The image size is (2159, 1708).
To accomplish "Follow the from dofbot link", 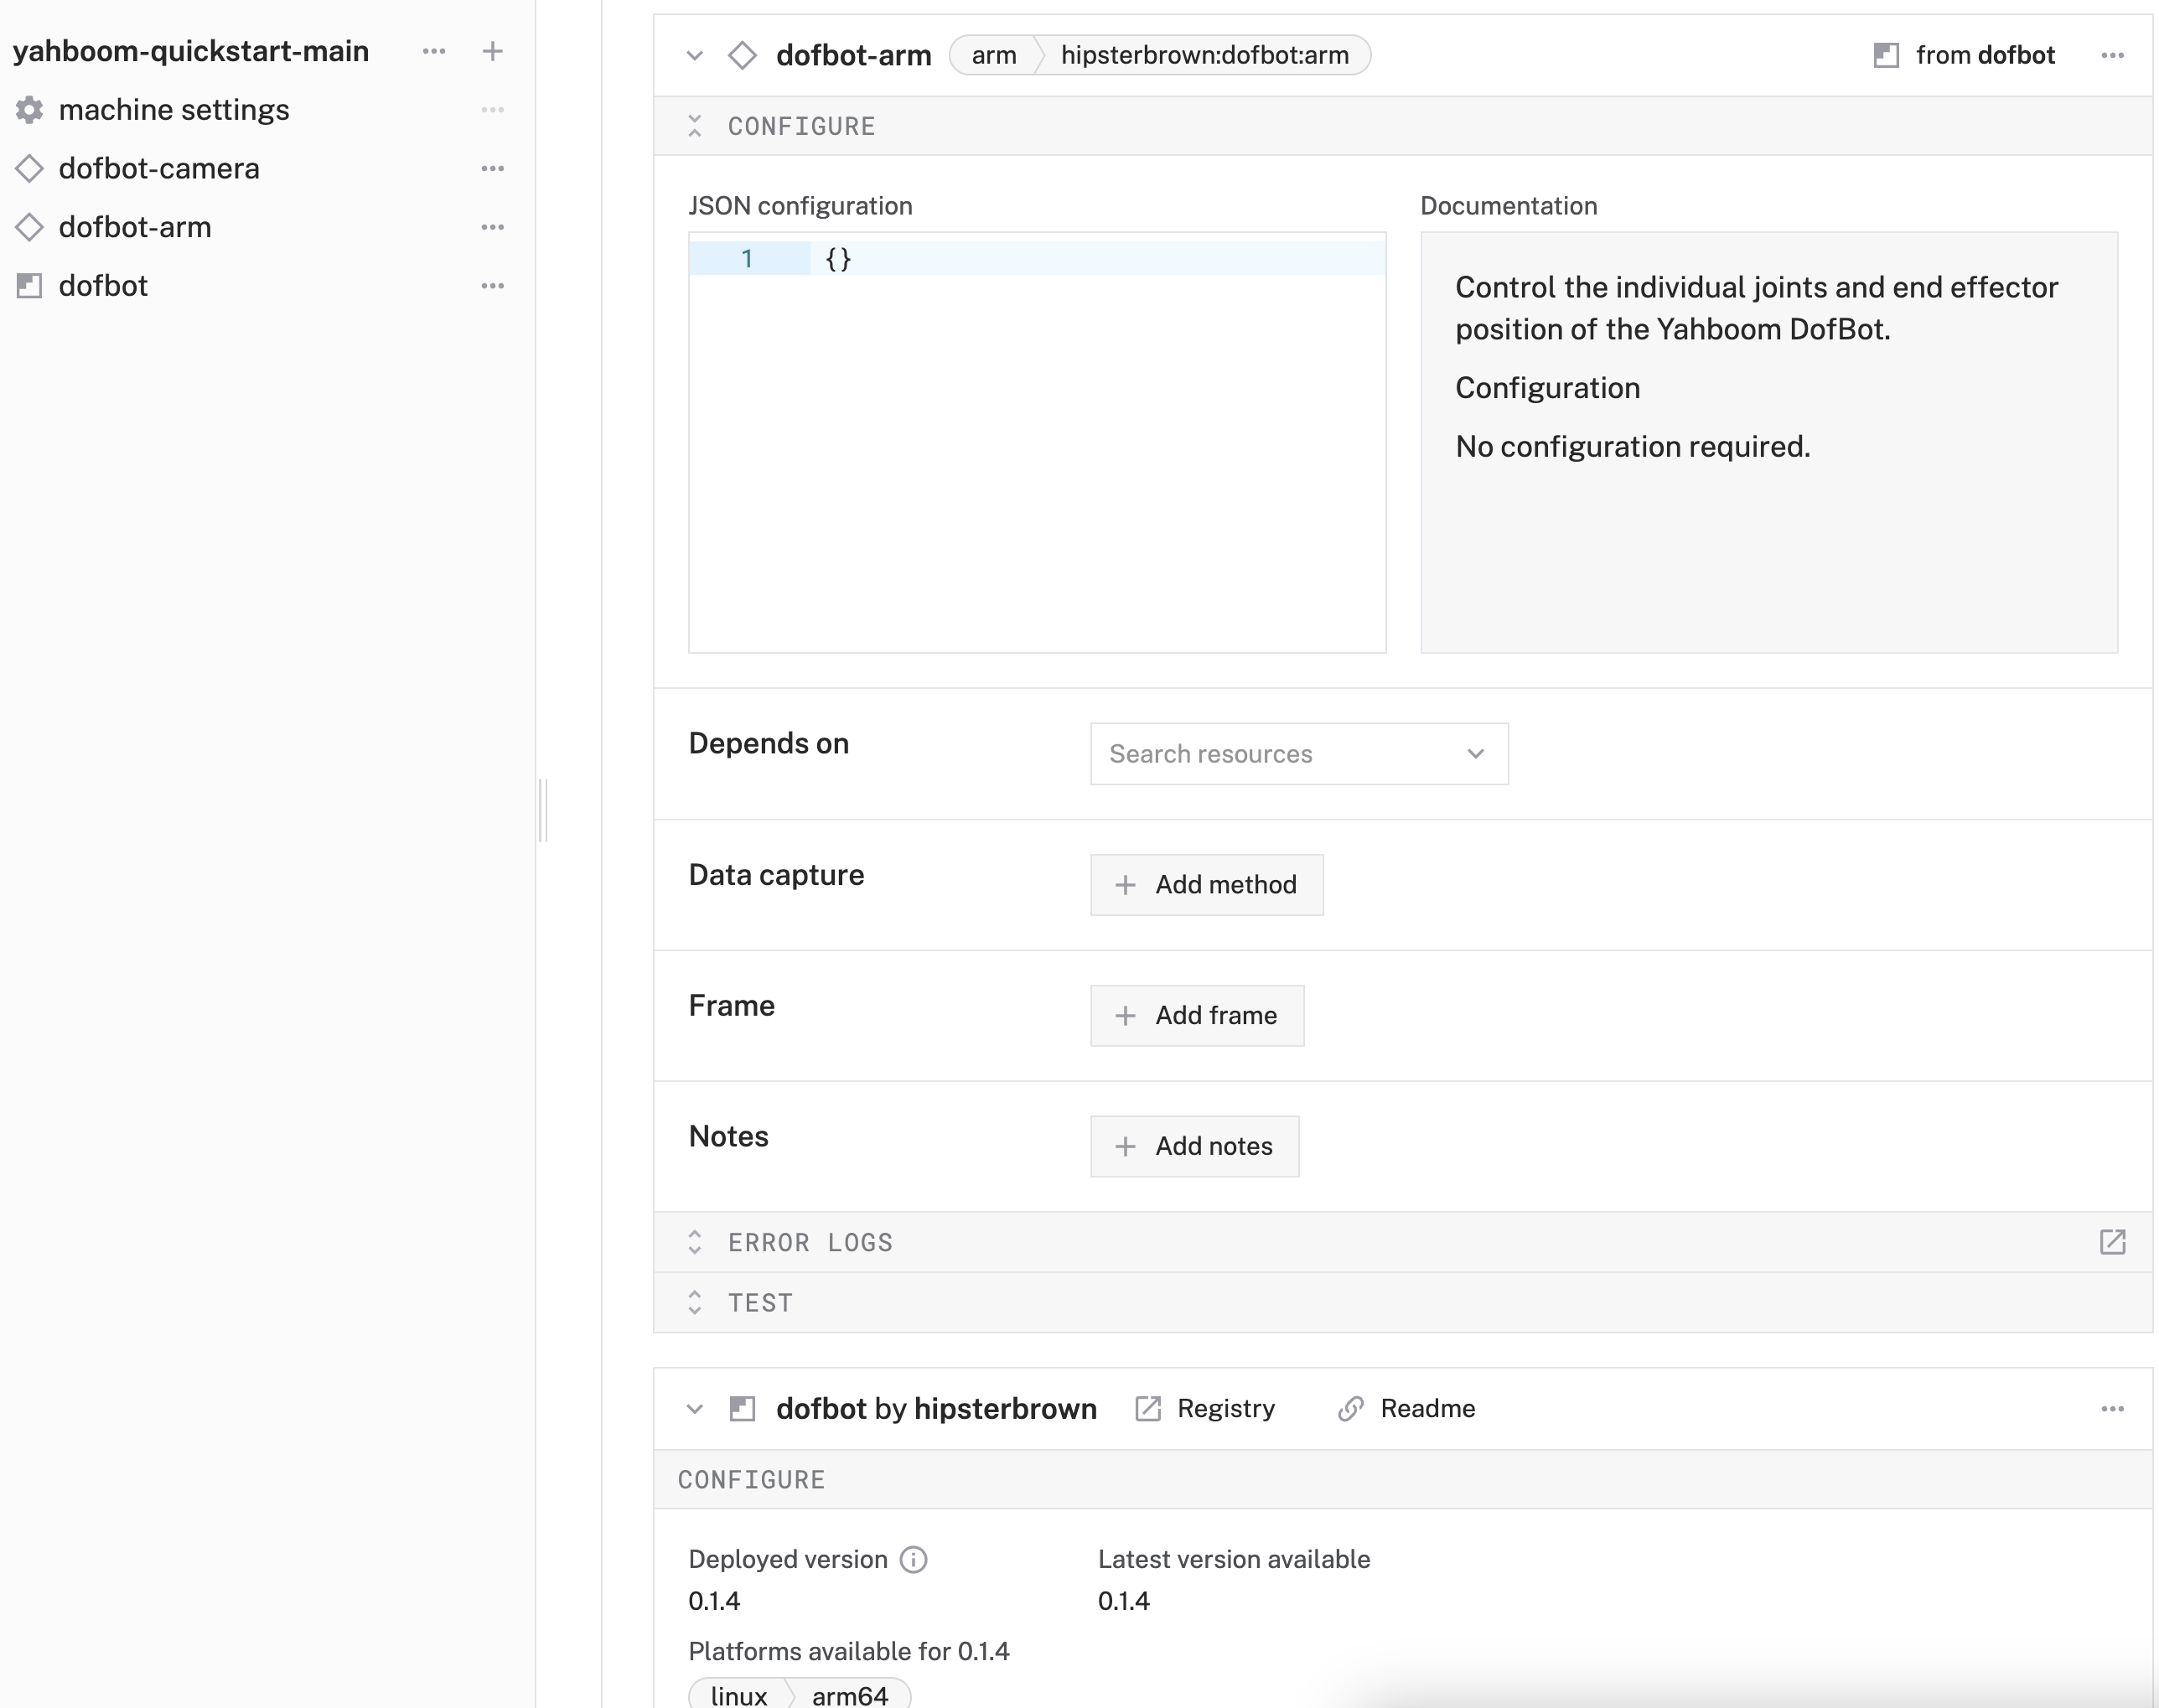I will 1985,55.
